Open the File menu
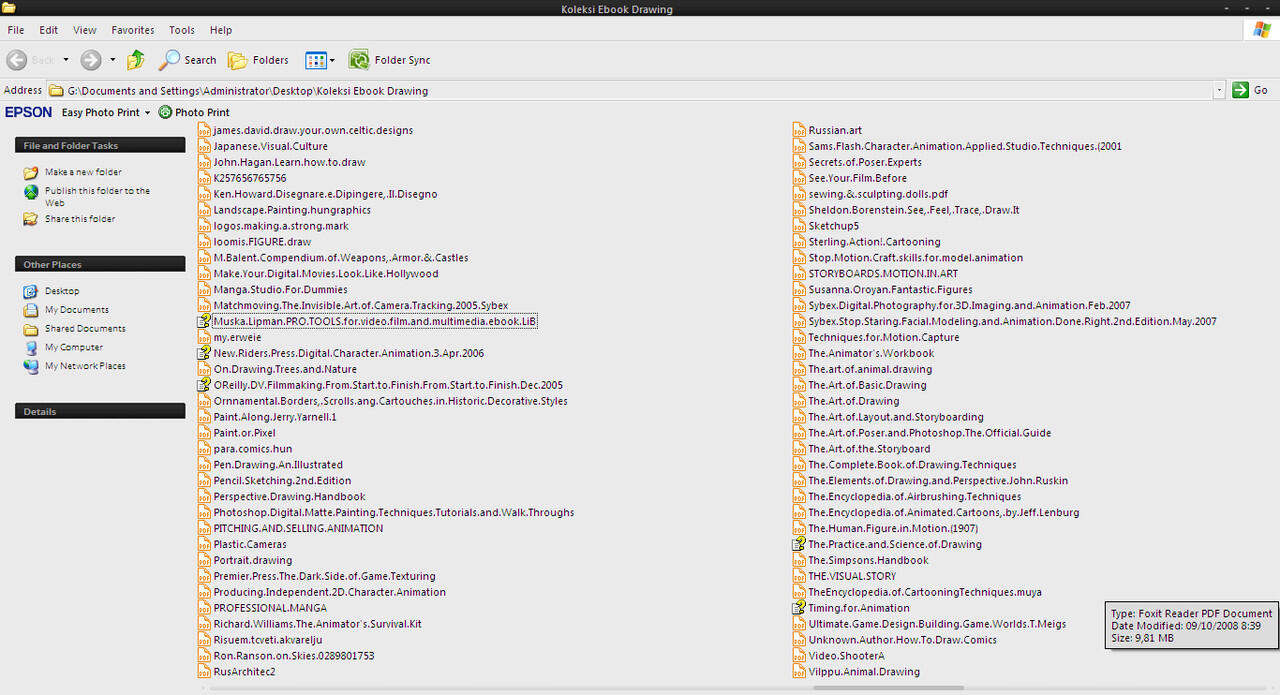Screen dimensions: 1280x695 click(x=16, y=30)
